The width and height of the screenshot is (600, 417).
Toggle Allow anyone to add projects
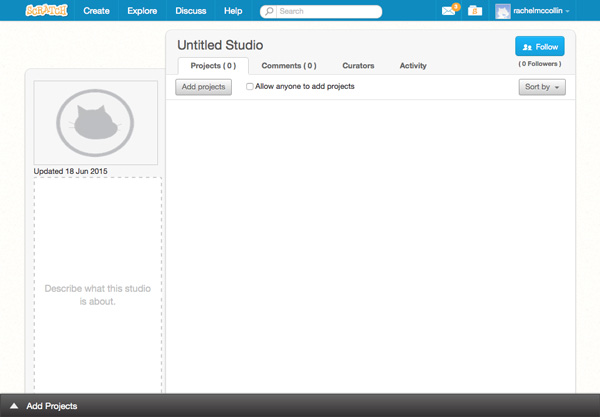pyautogui.click(x=249, y=86)
